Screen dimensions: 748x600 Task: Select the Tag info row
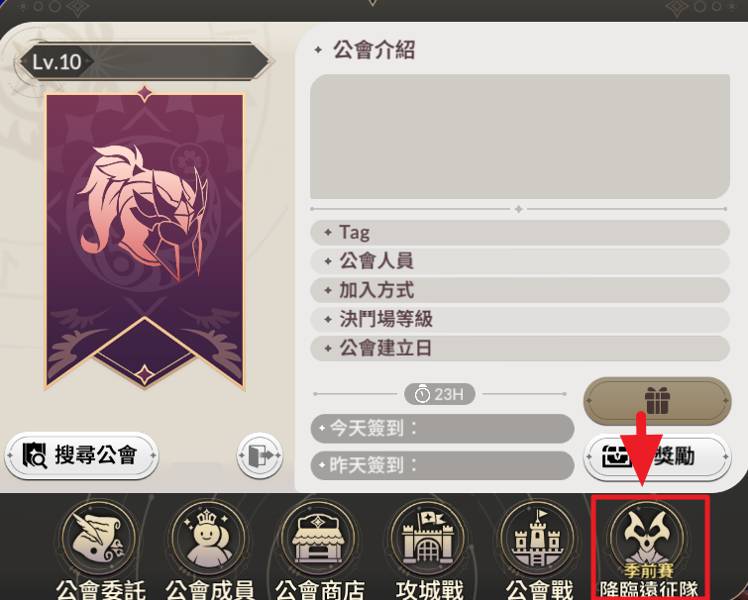pos(520,232)
